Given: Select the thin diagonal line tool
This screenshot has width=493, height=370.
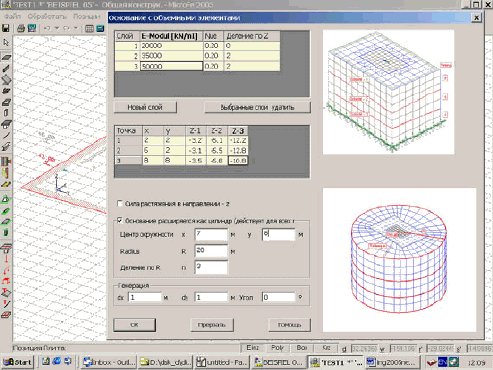Looking at the screenshot, I should click(x=6, y=136).
